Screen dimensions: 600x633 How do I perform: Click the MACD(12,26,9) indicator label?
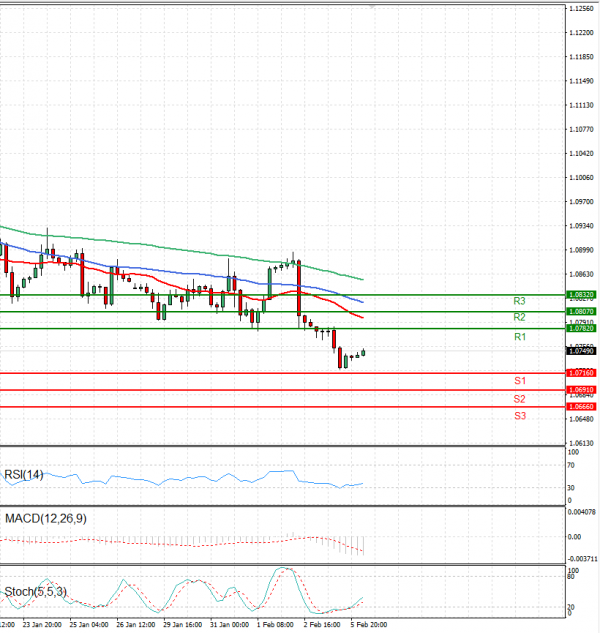pyautogui.click(x=46, y=519)
